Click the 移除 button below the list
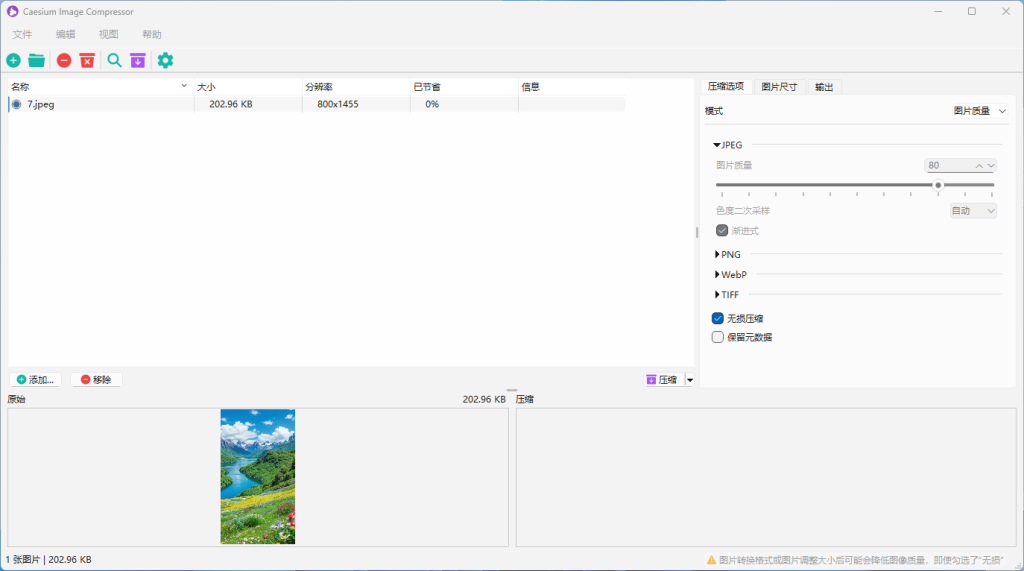Screen dimensions: 1024x571 click(x=96, y=380)
